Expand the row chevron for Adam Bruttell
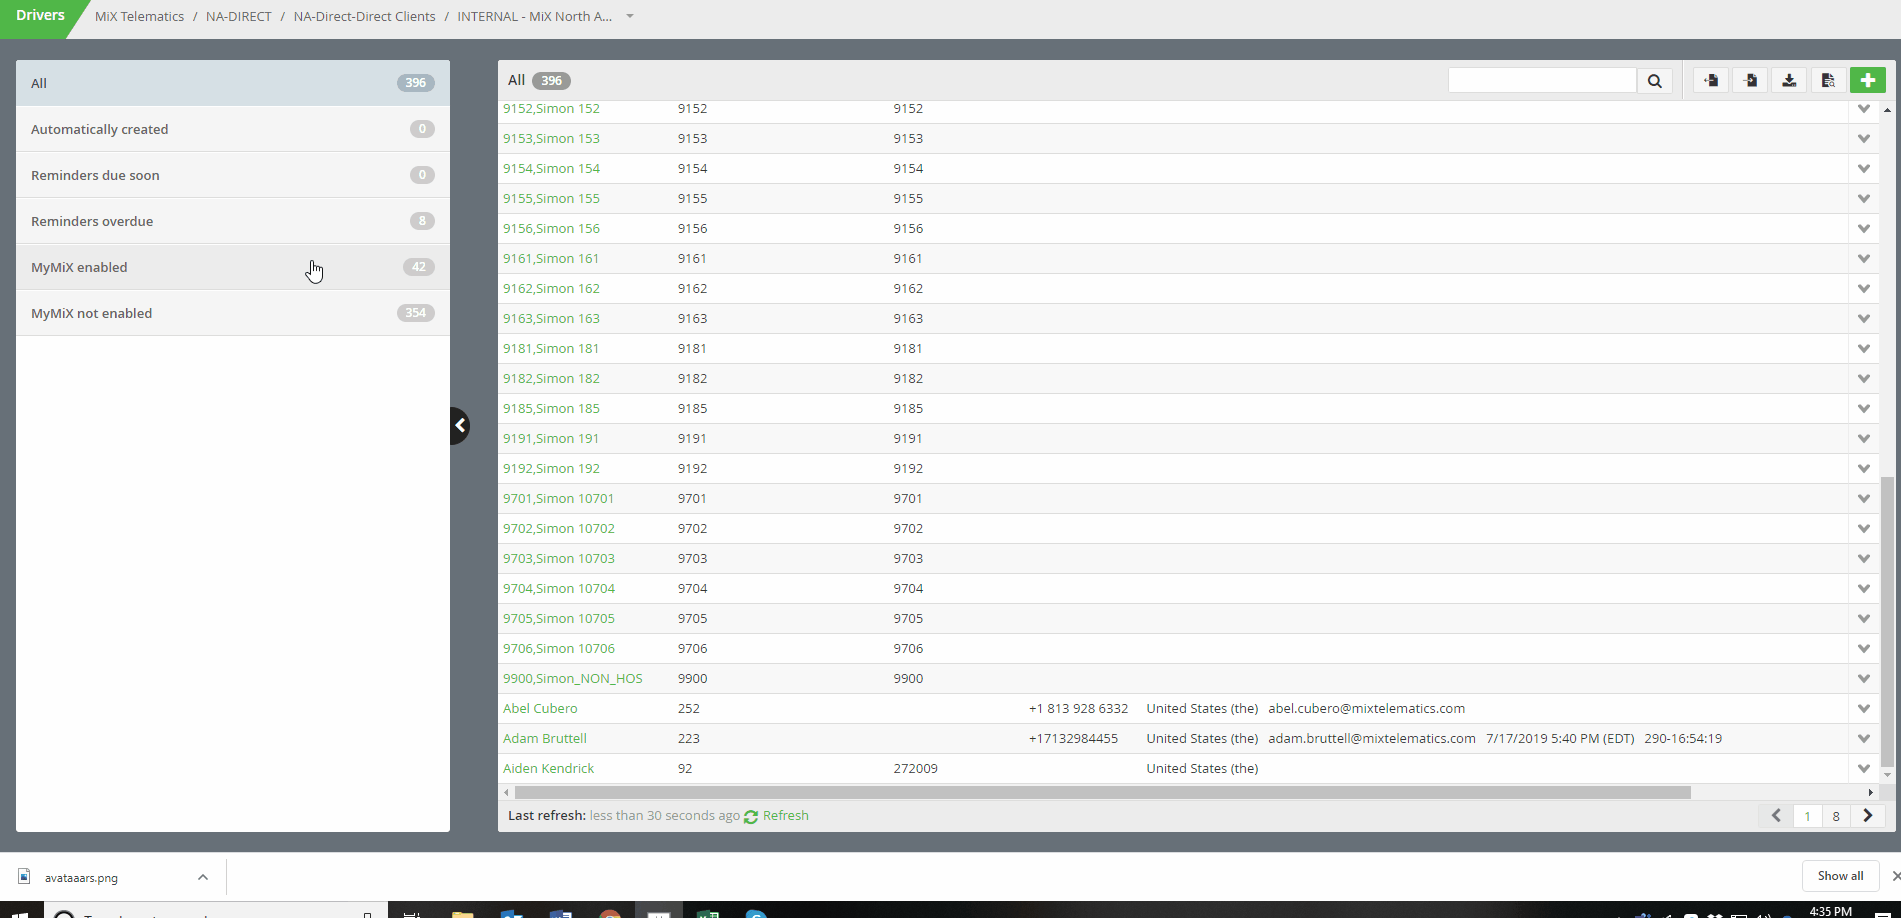 point(1863,738)
